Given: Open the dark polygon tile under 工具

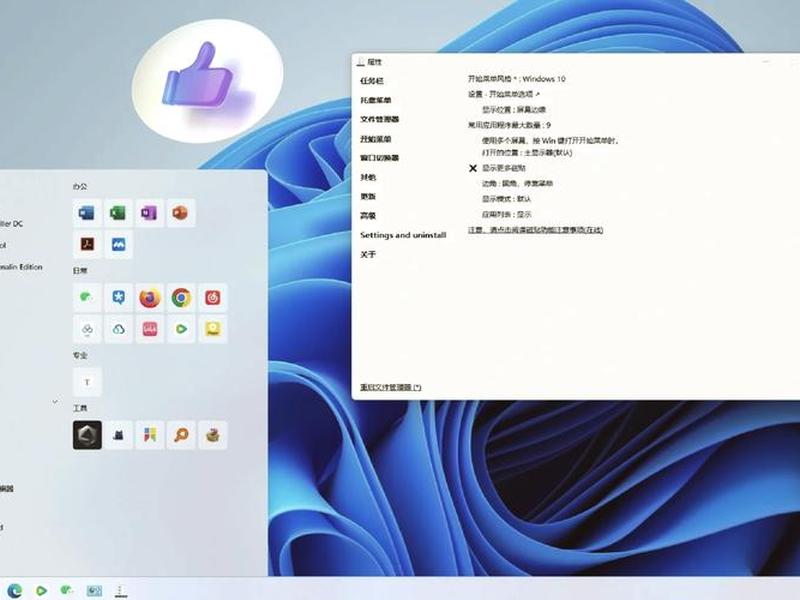Looking at the screenshot, I should (x=87, y=435).
